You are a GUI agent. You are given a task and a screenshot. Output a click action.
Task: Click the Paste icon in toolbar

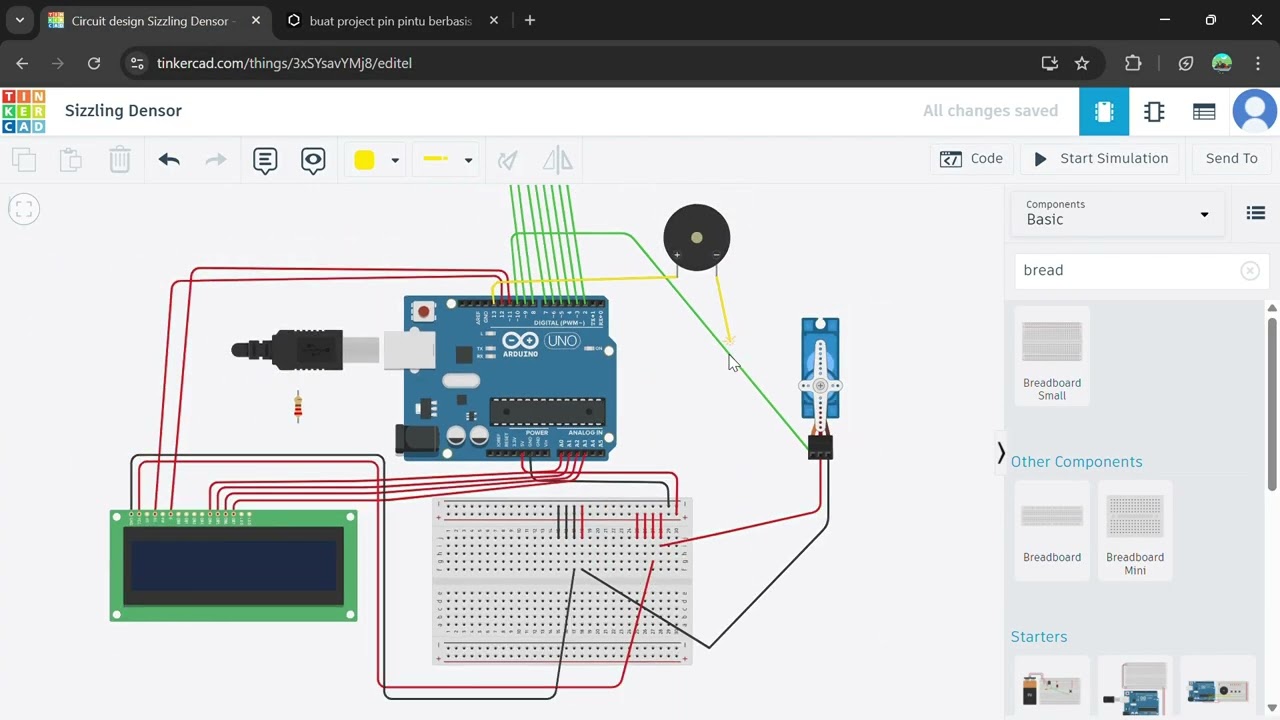pos(70,159)
